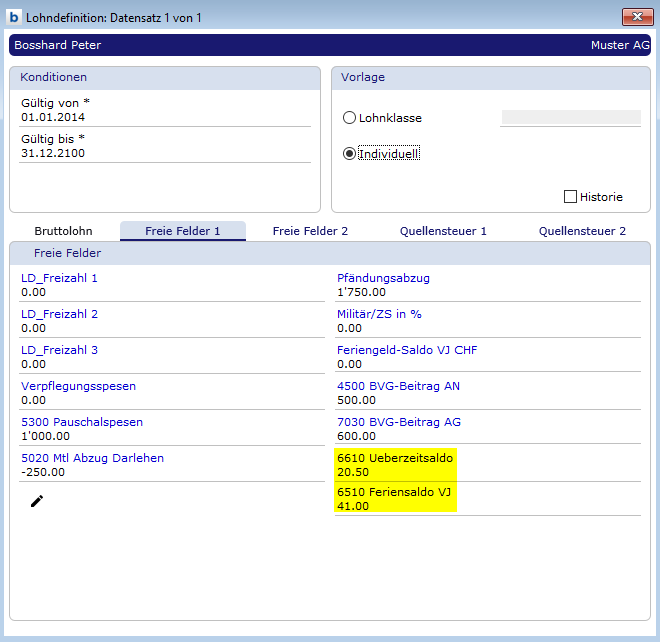
Task: Click the pencil edit icon
Action: pos(37,501)
